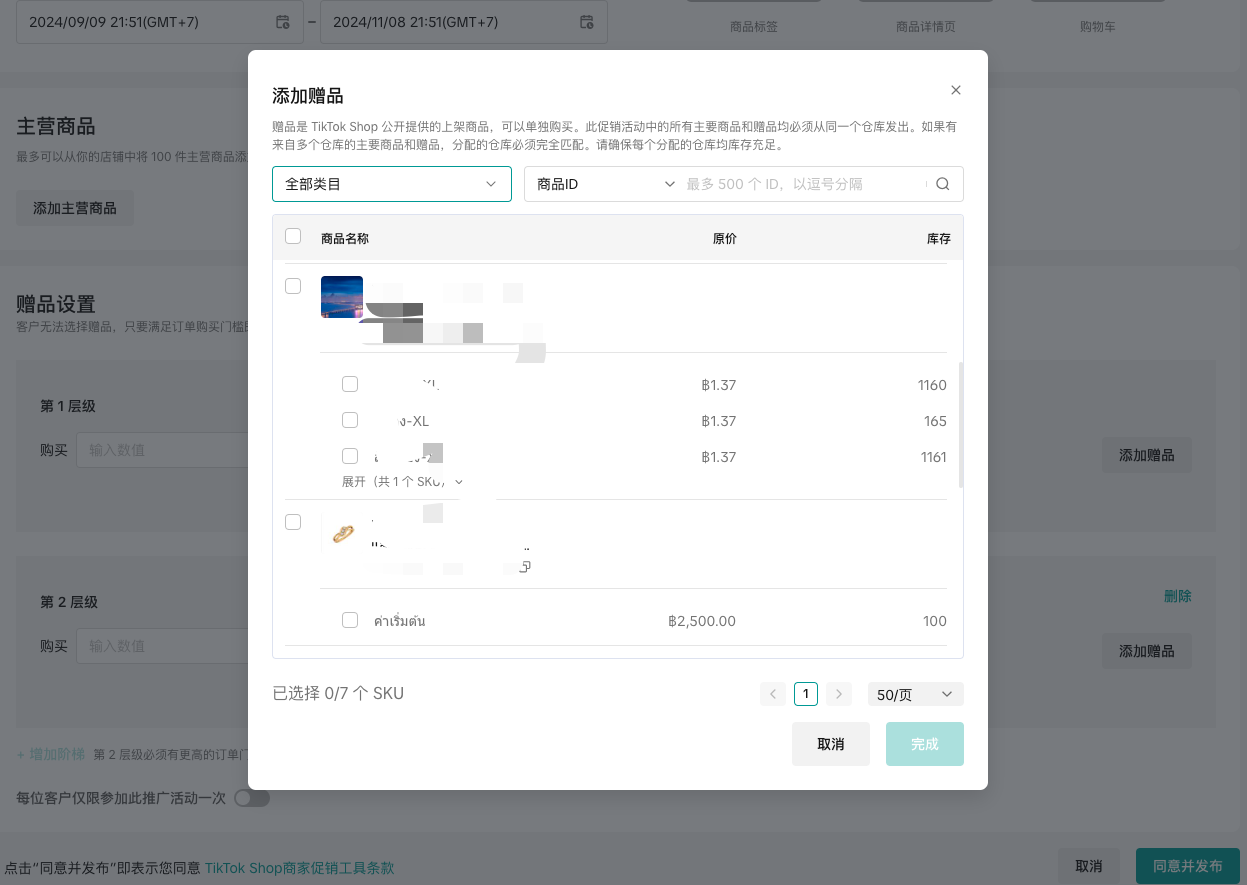Viewport: 1247px width, 885px height.
Task: Close the 添加赠品 dialog
Action: click(x=955, y=90)
